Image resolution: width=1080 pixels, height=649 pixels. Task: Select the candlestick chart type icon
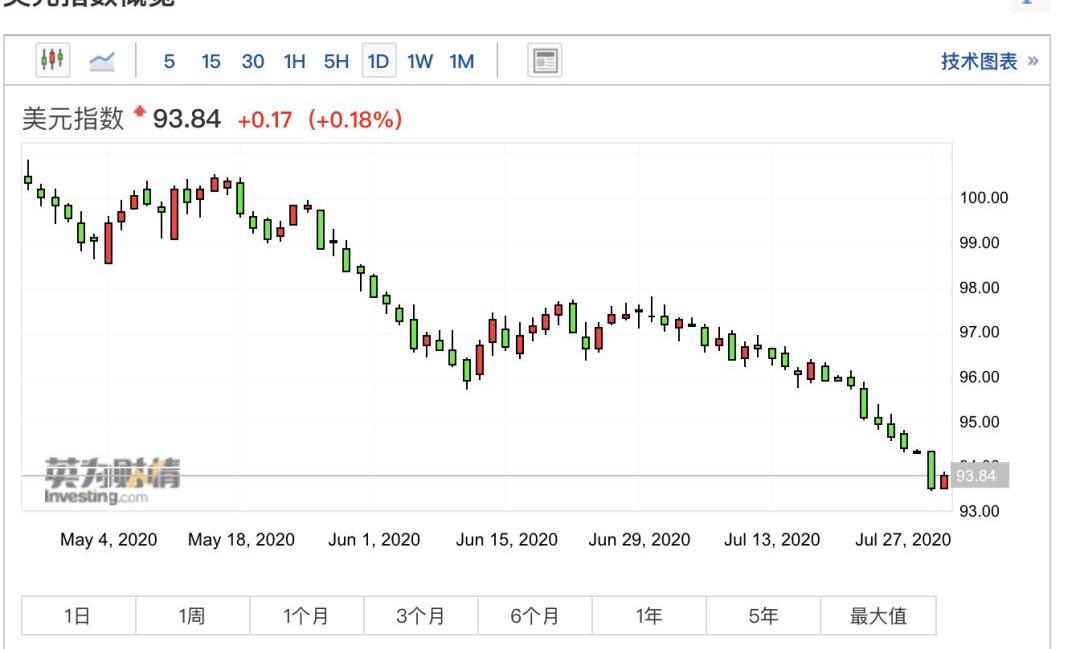click(x=53, y=61)
